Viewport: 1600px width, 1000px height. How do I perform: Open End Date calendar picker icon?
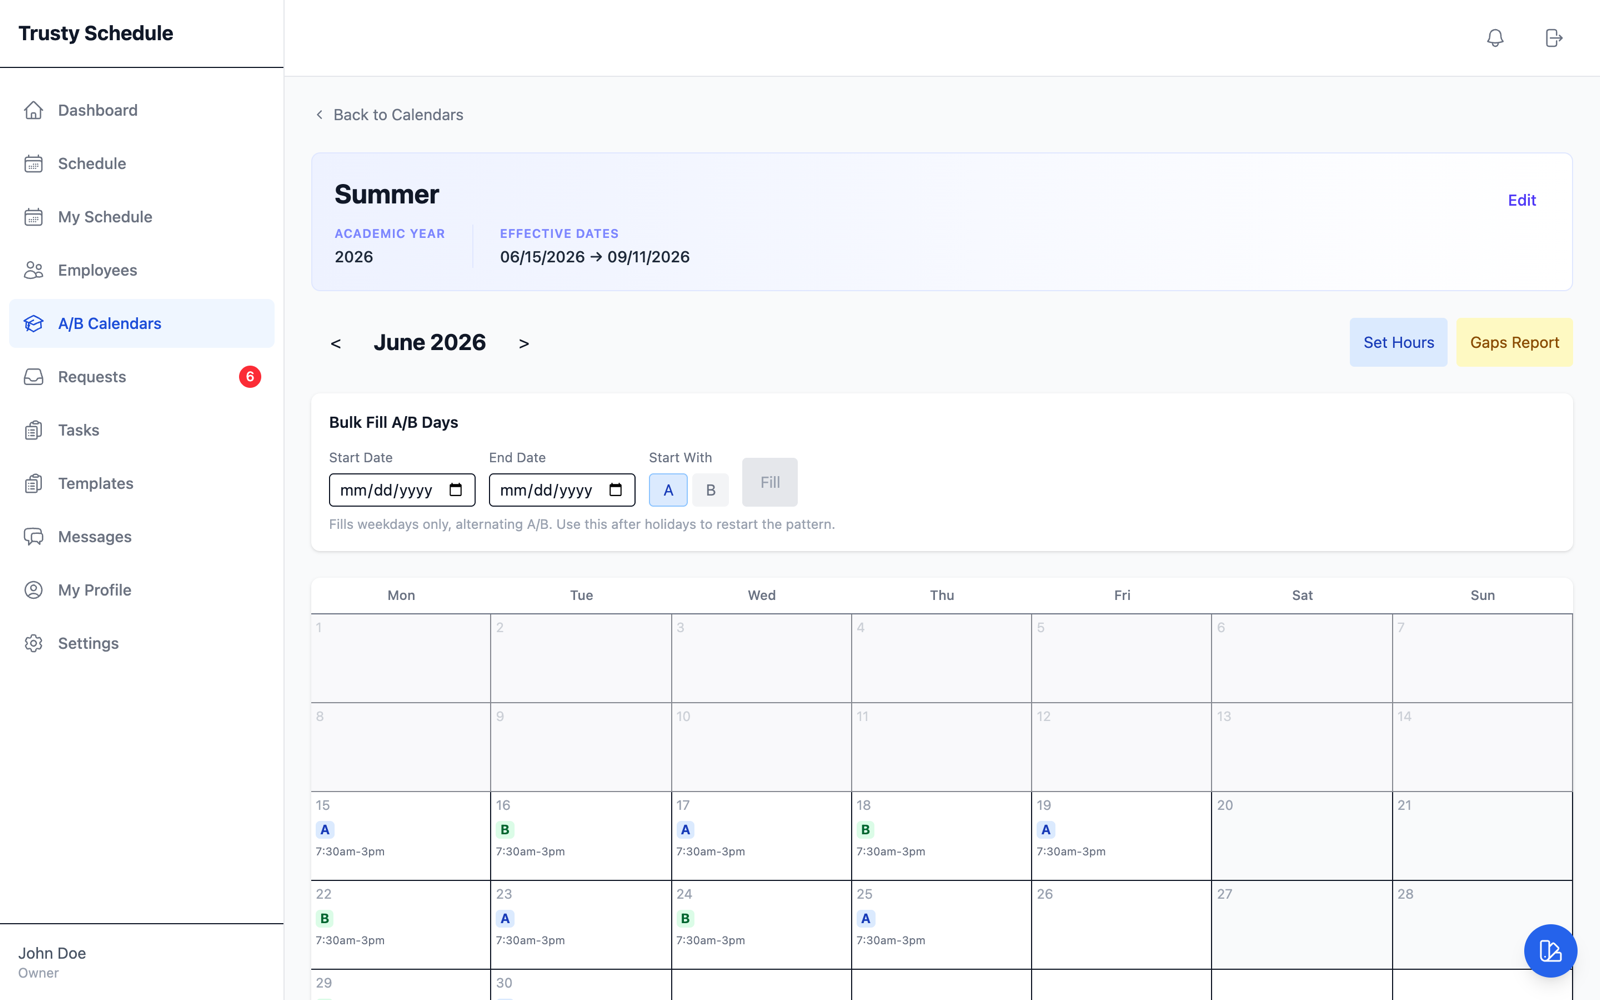click(x=616, y=490)
